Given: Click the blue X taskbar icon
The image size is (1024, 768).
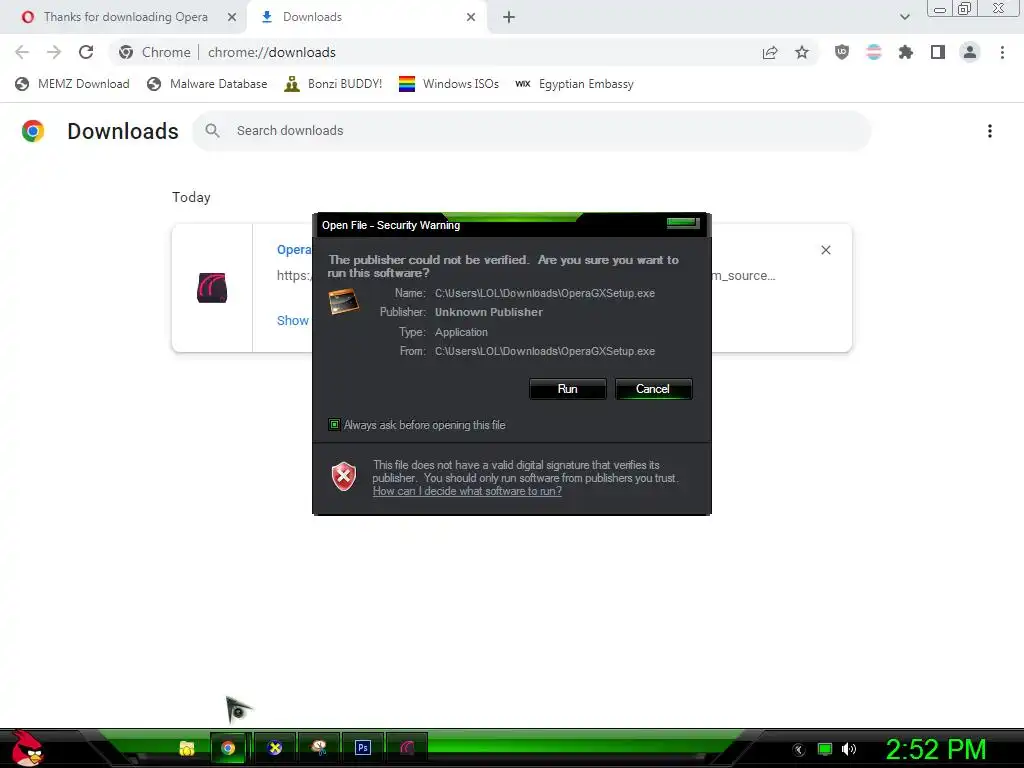Looking at the screenshot, I should (x=275, y=748).
